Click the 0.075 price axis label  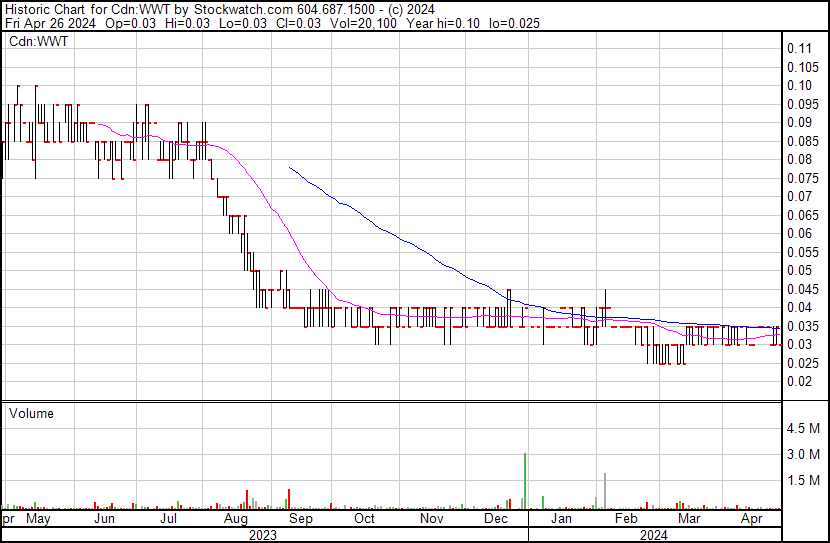pyautogui.click(x=802, y=178)
